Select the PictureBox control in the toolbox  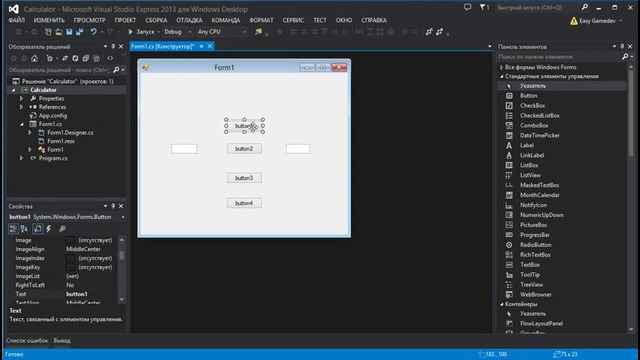point(533,225)
